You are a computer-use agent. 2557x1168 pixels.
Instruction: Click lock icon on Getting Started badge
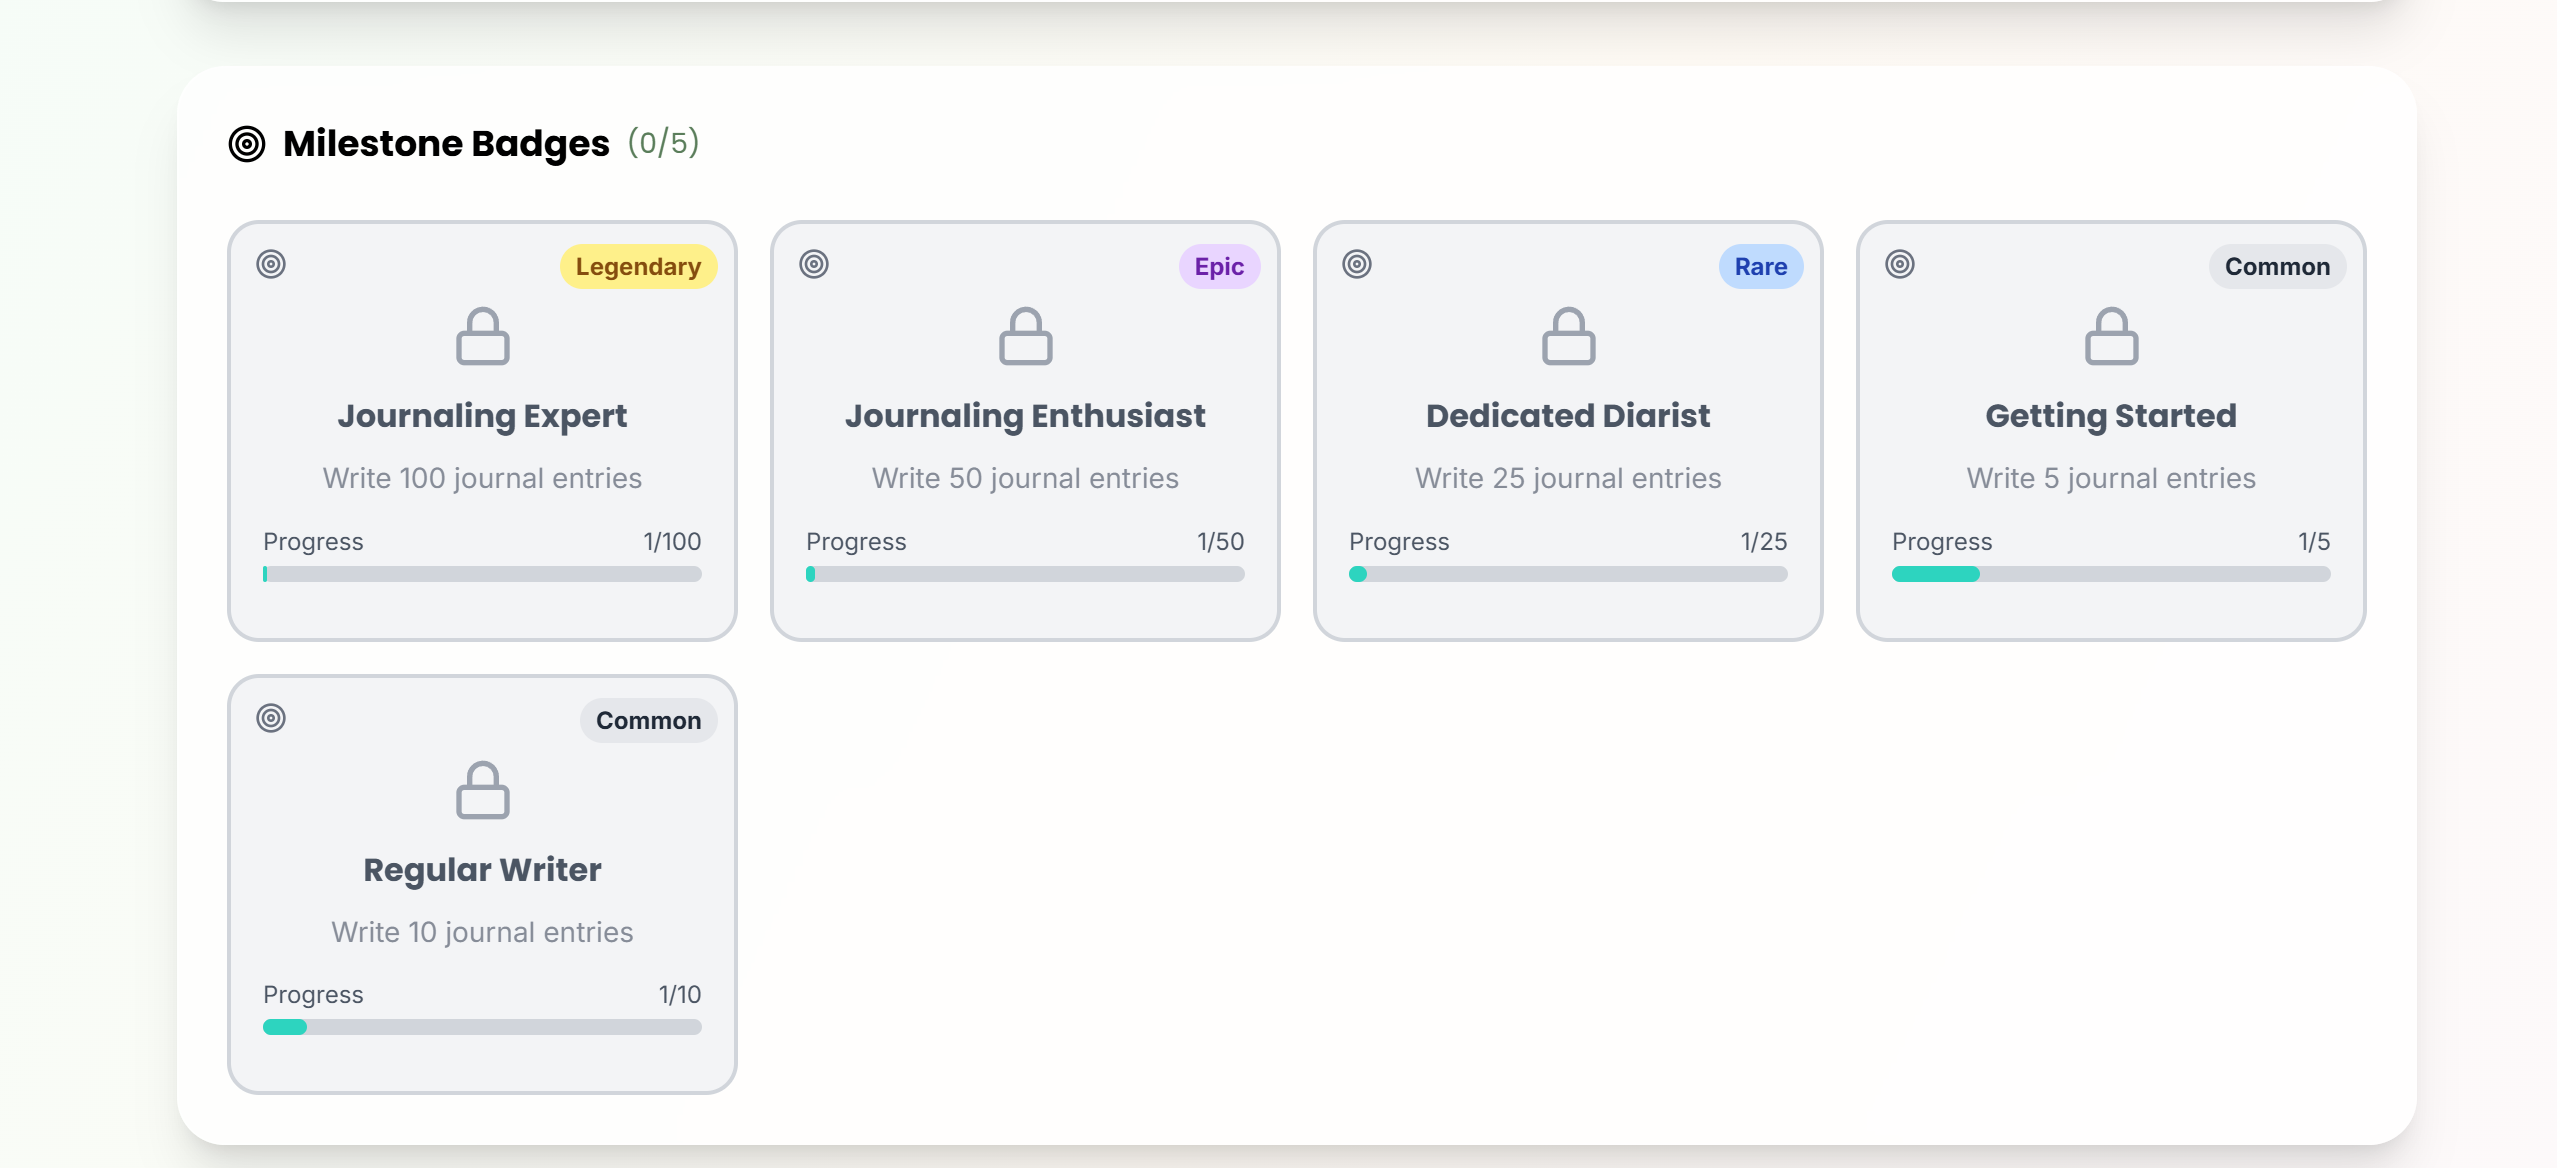click(2111, 336)
